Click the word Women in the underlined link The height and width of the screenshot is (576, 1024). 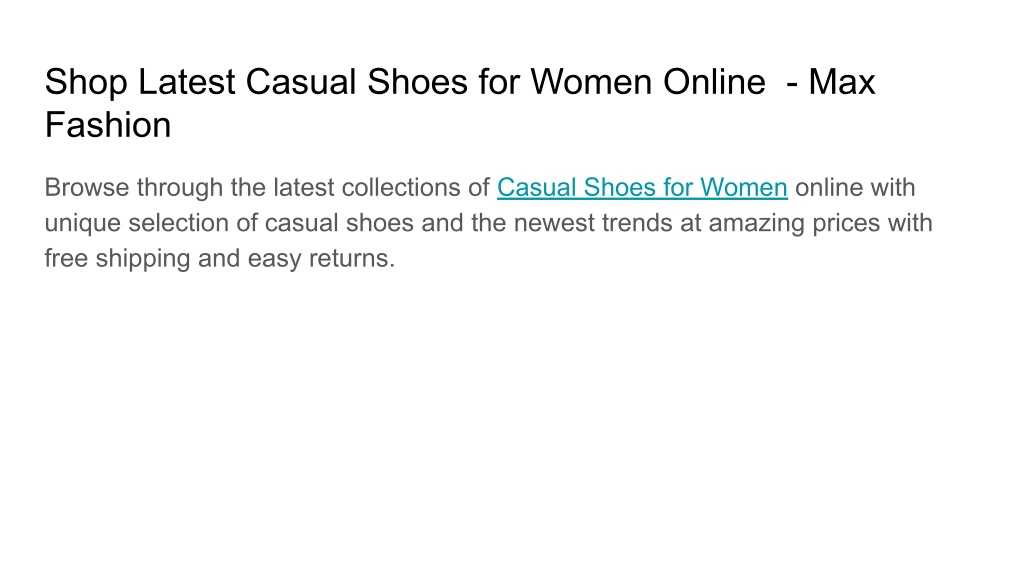click(744, 188)
